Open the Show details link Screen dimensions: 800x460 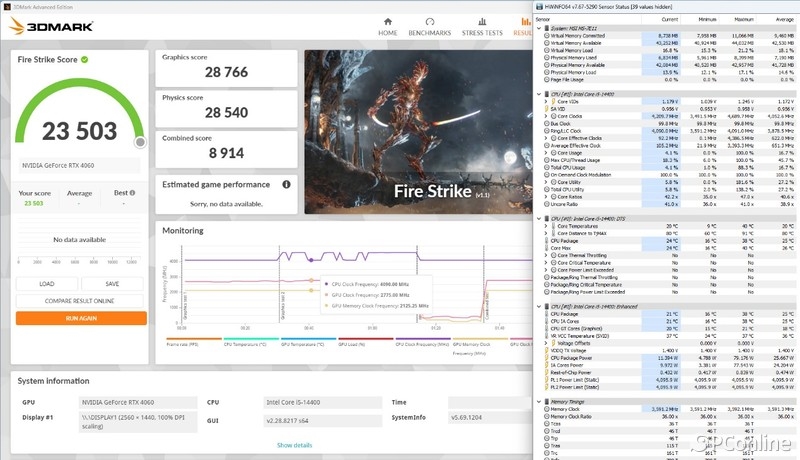[x=294, y=445]
